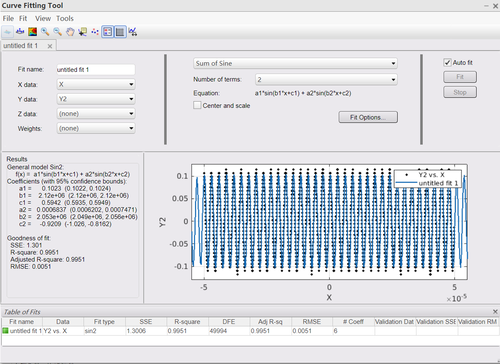Viewport: 500px width, 364px height.
Task: Click the fitted curve plot area
Action: (329, 222)
